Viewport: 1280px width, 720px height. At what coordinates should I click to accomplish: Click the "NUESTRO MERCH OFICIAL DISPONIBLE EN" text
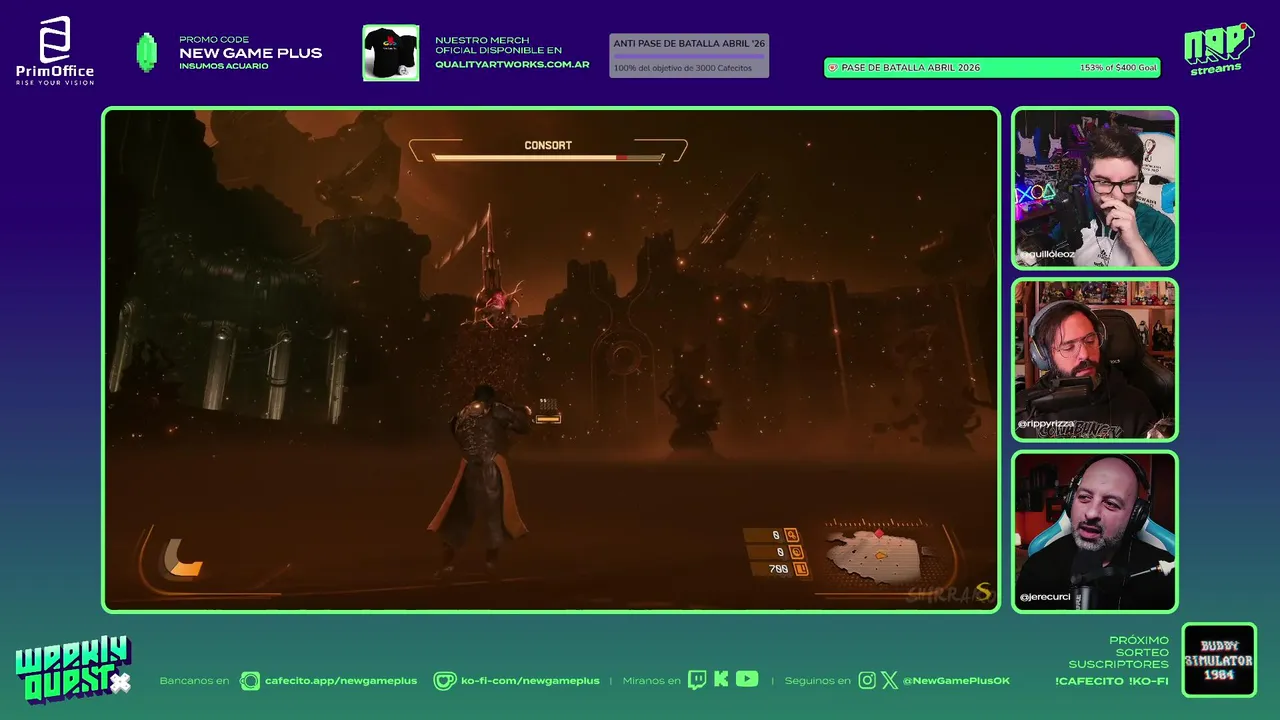point(498,45)
